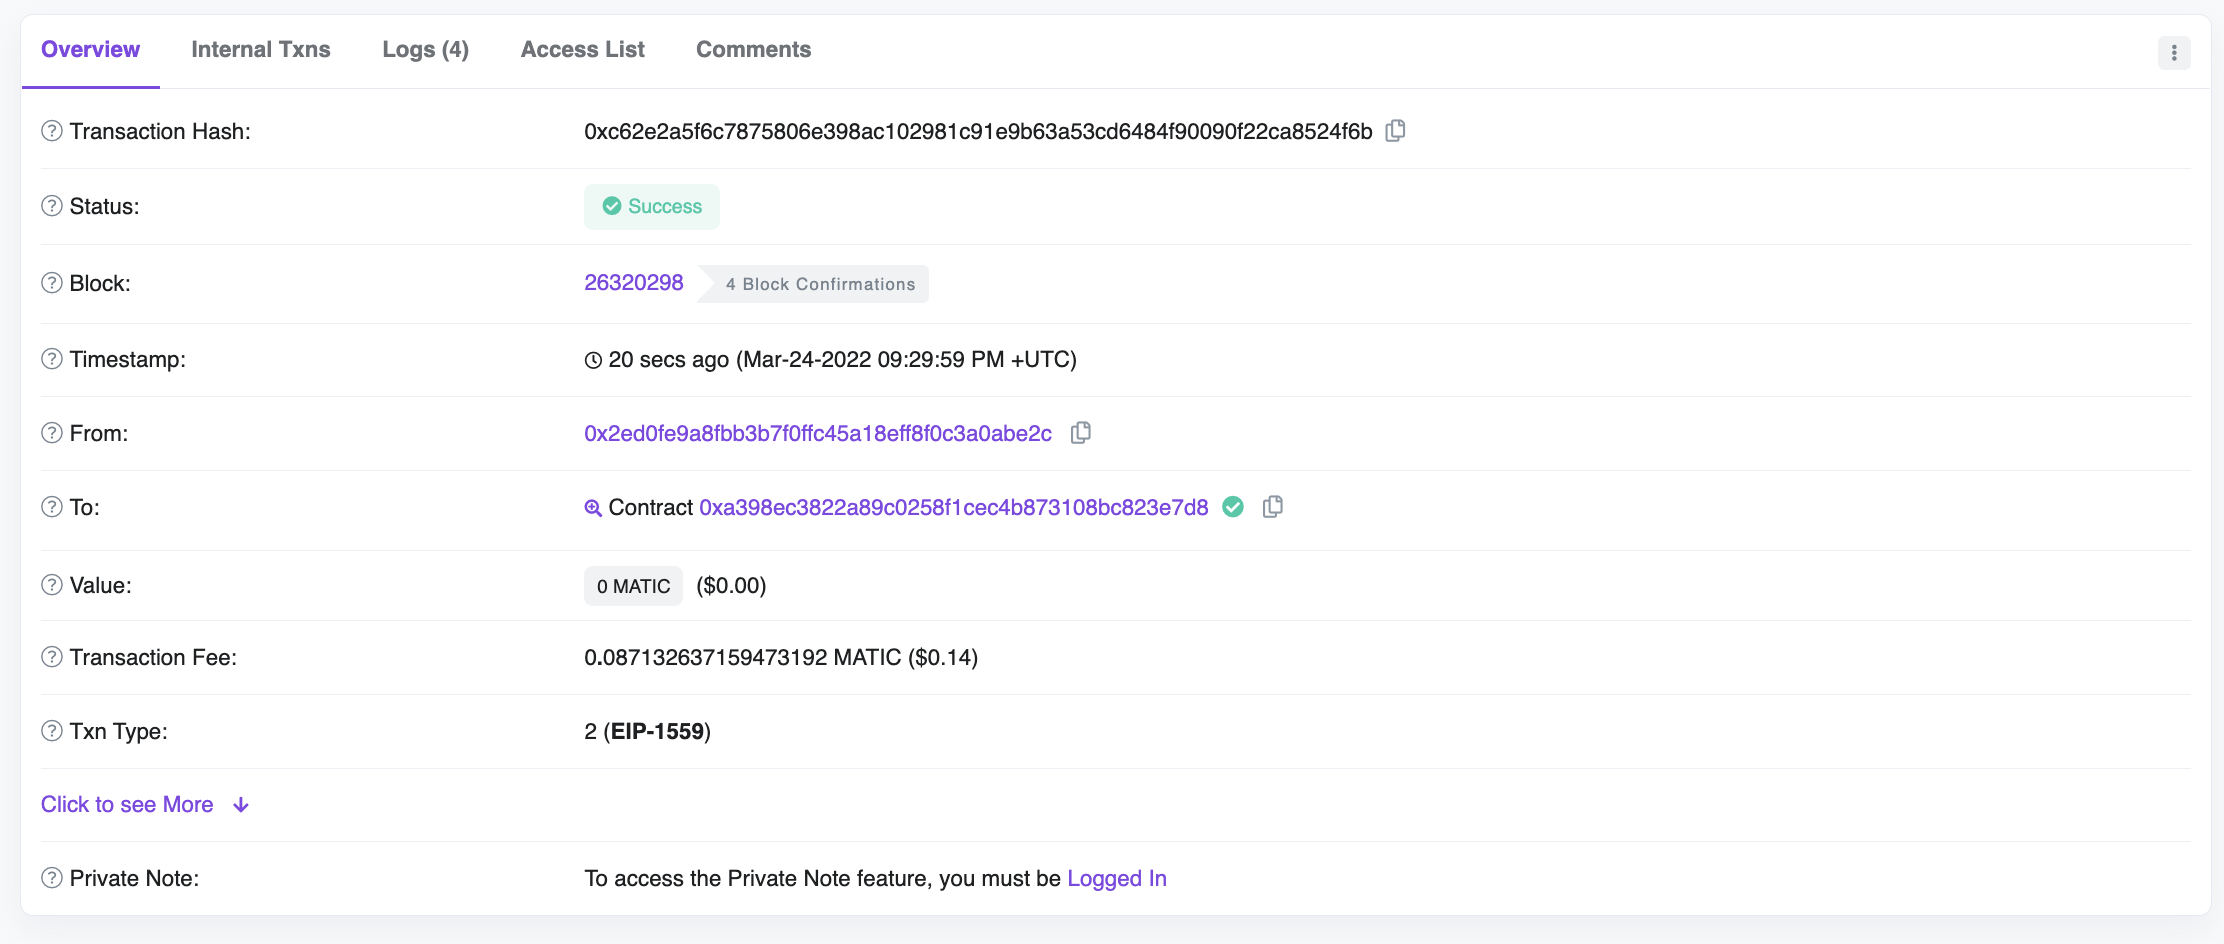Viewport: 2224px width, 944px height.
Task: Open the three-dot options menu
Action: pyautogui.click(x=2173, y=53)
